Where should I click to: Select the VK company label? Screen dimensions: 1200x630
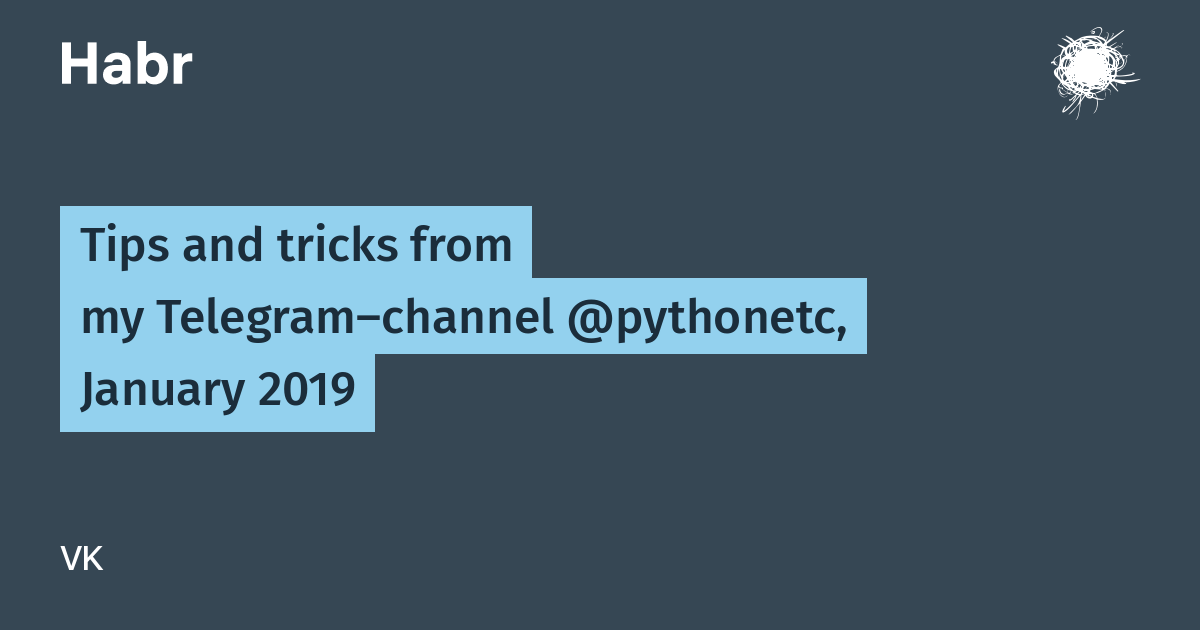coord(82,560)
